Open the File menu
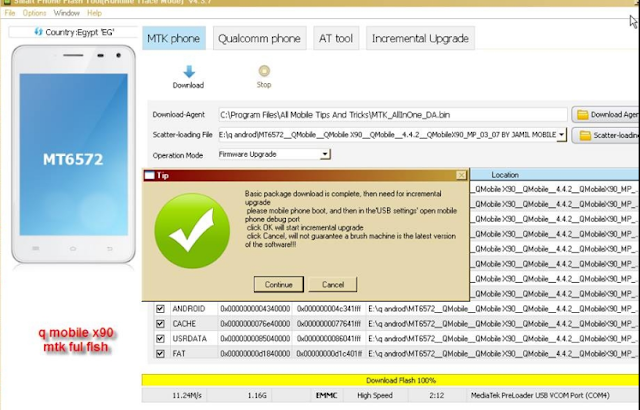Image resolution: width=640 pixels, height=410 pixels. (x=10, y=13)
